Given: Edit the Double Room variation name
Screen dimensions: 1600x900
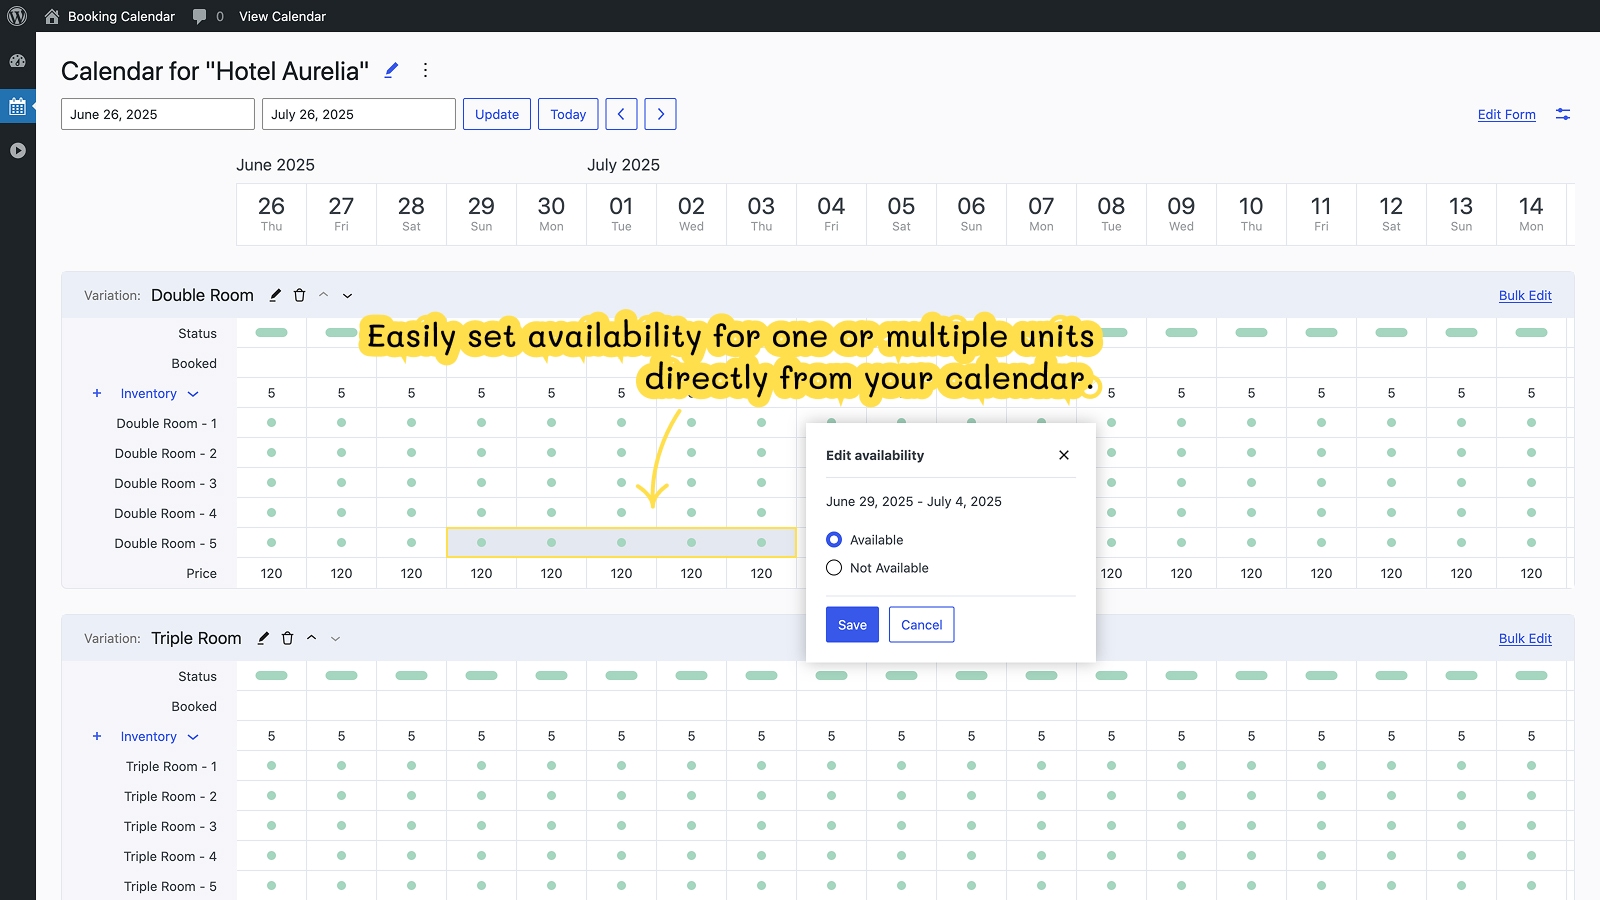Looking at the screenshot, I should click(275, 295).
